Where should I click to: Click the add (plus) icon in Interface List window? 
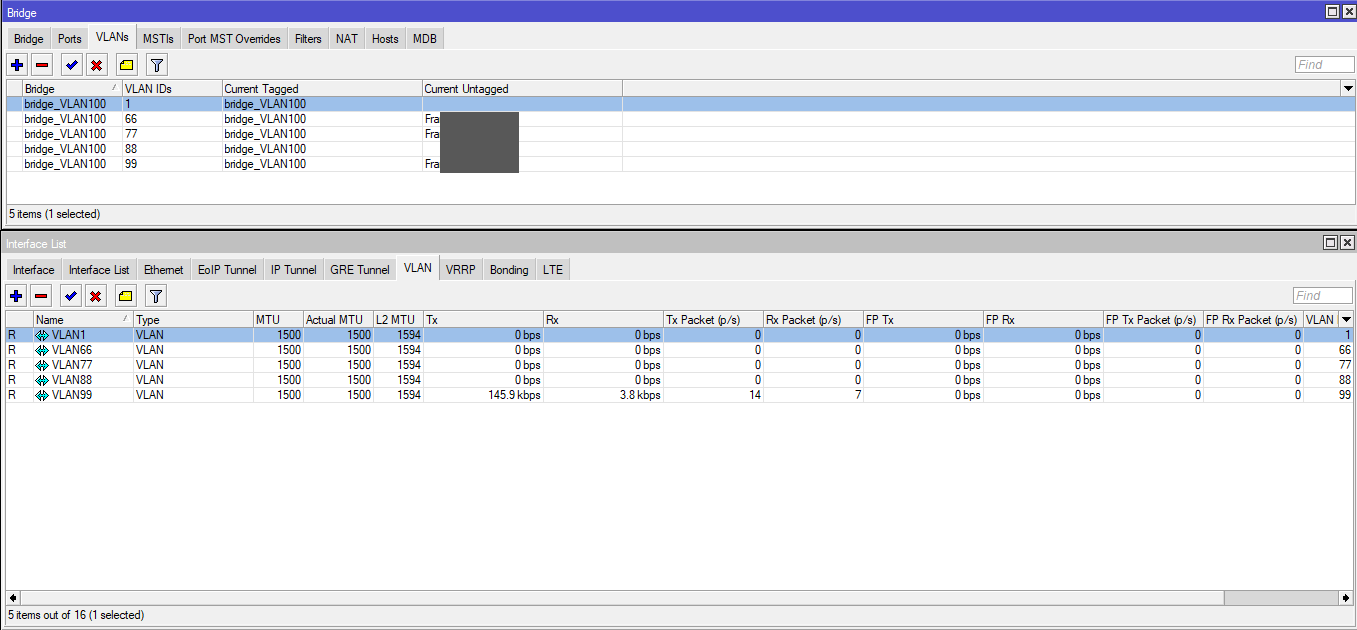pyautogui.click(x=17, y=296)
